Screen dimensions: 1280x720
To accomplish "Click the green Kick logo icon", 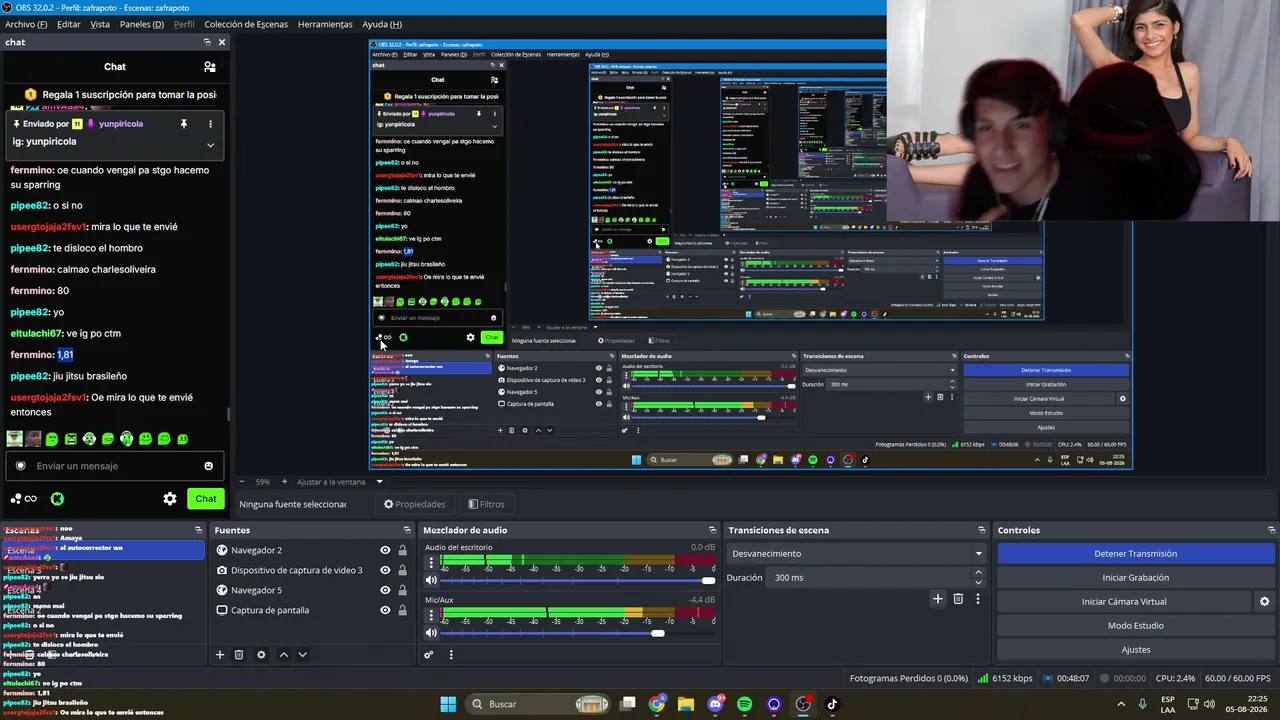I will (x=57, y=498).
